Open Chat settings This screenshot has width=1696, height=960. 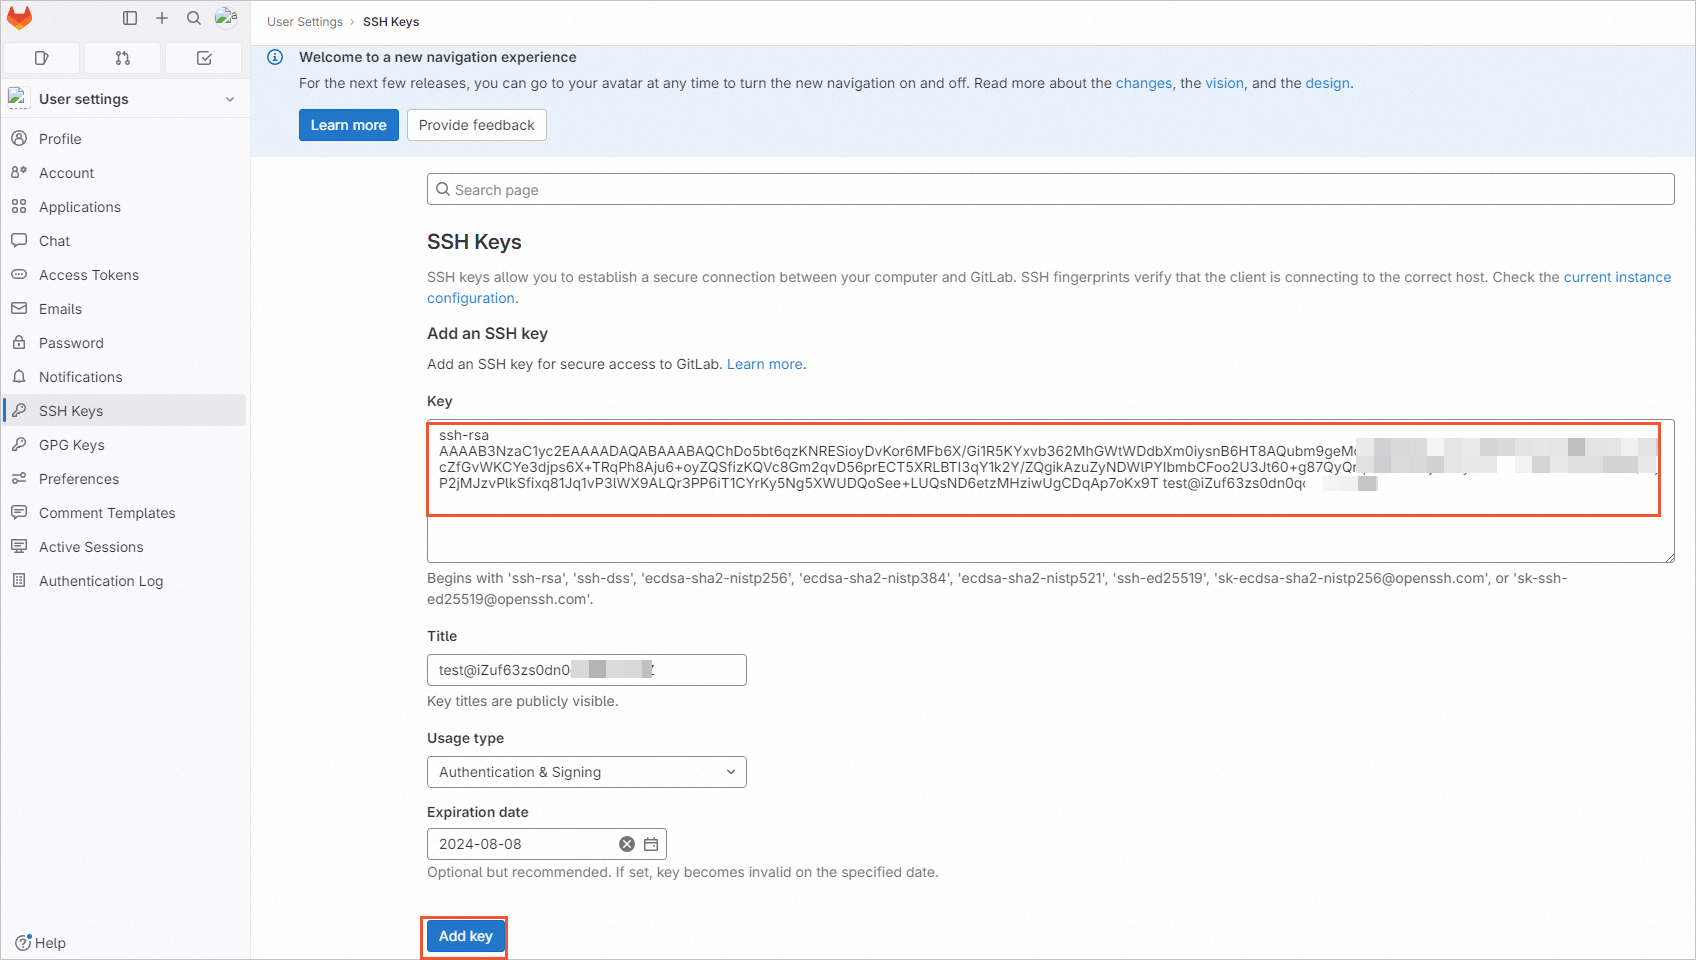(125, 240)
